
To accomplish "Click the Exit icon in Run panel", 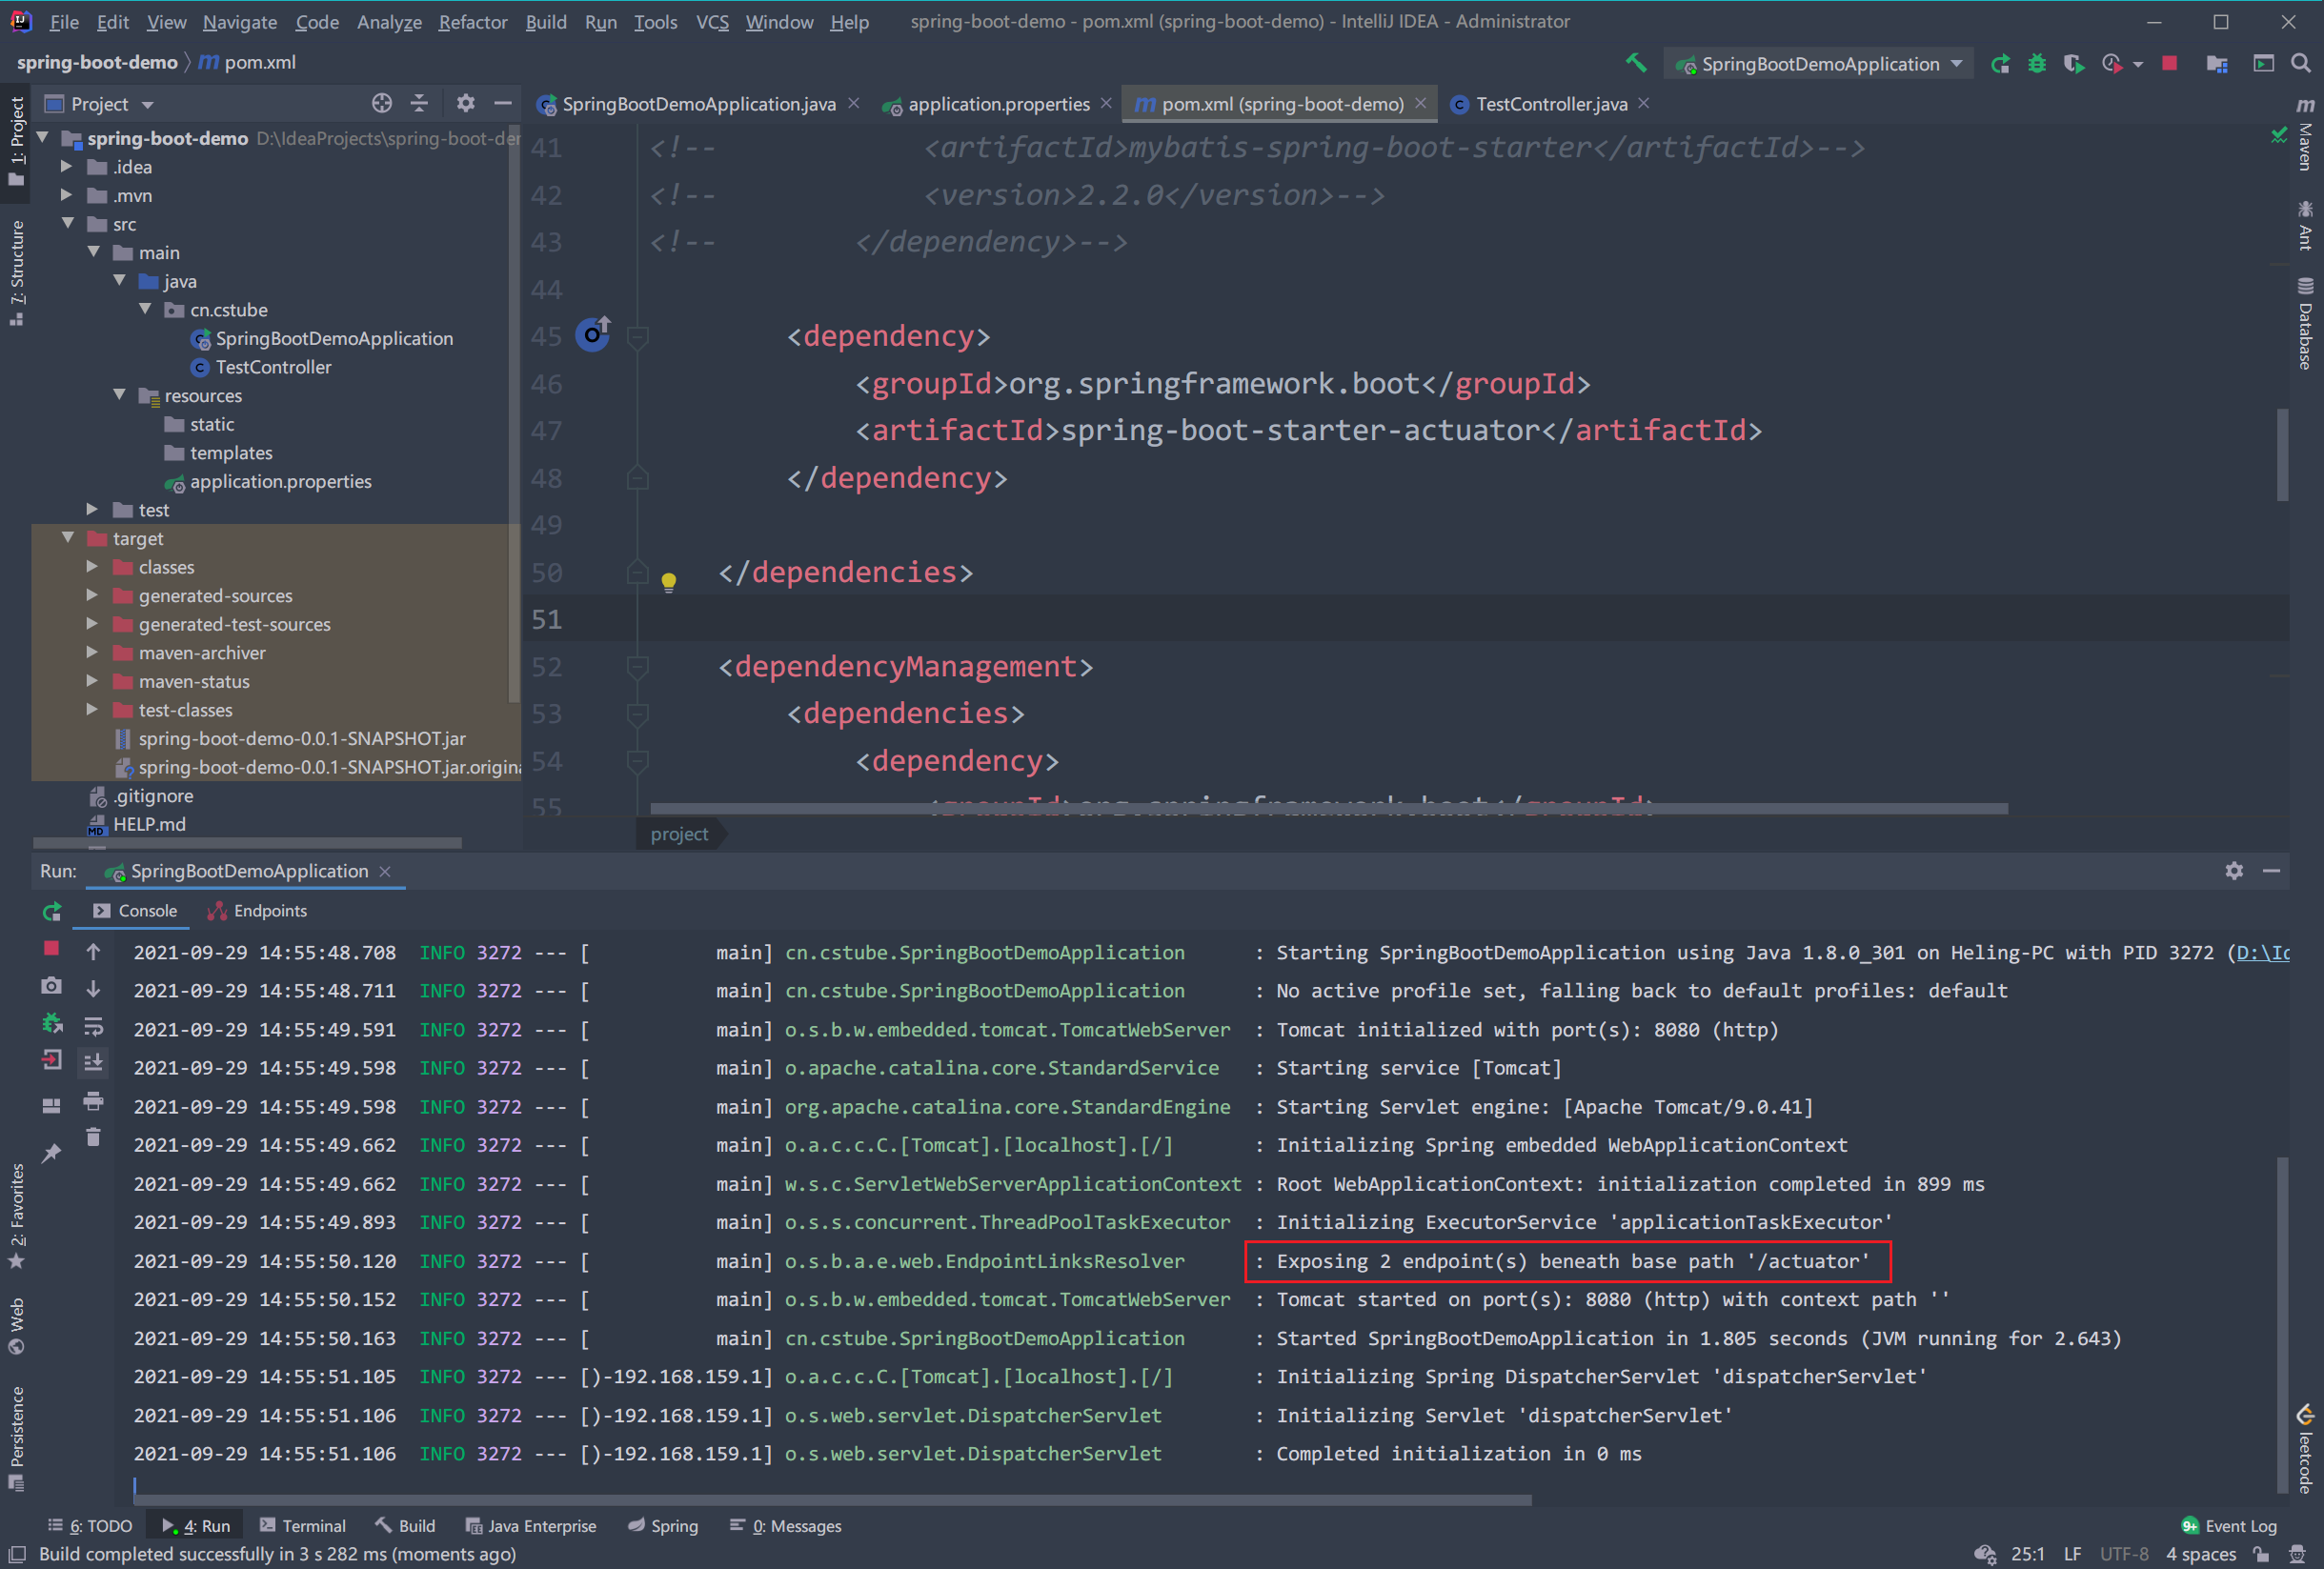I will 51,1060.
